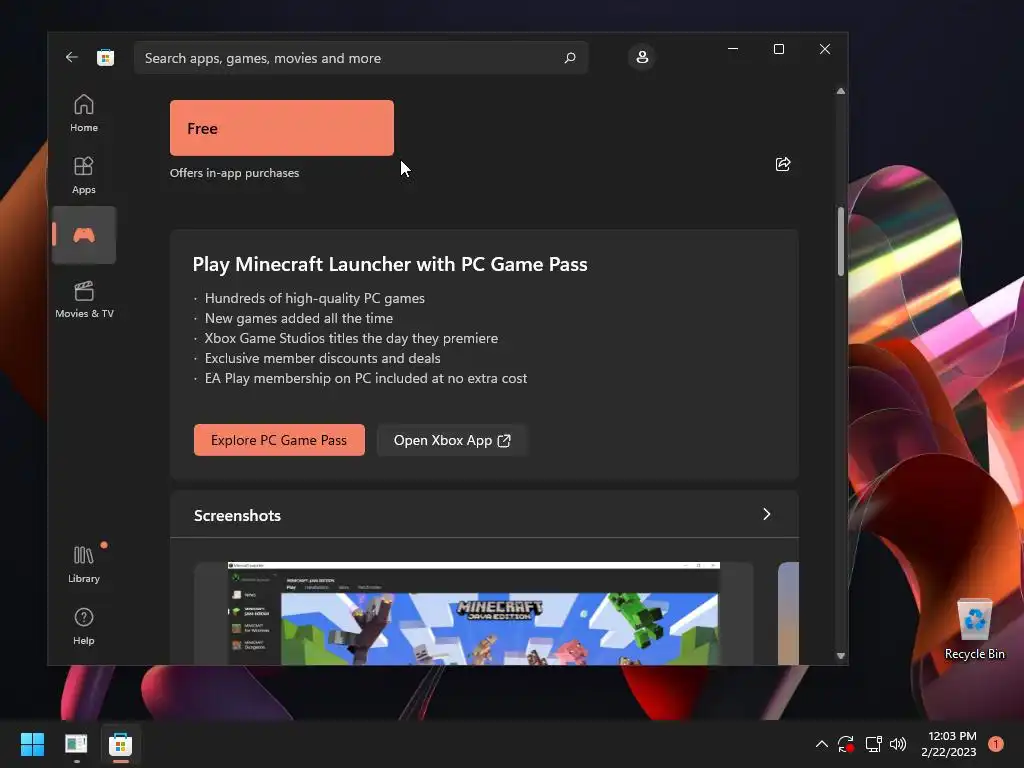Viewport: 1024px width, 768px height.
Task: Go to Home in the sidebar
Action: [84, 113]
